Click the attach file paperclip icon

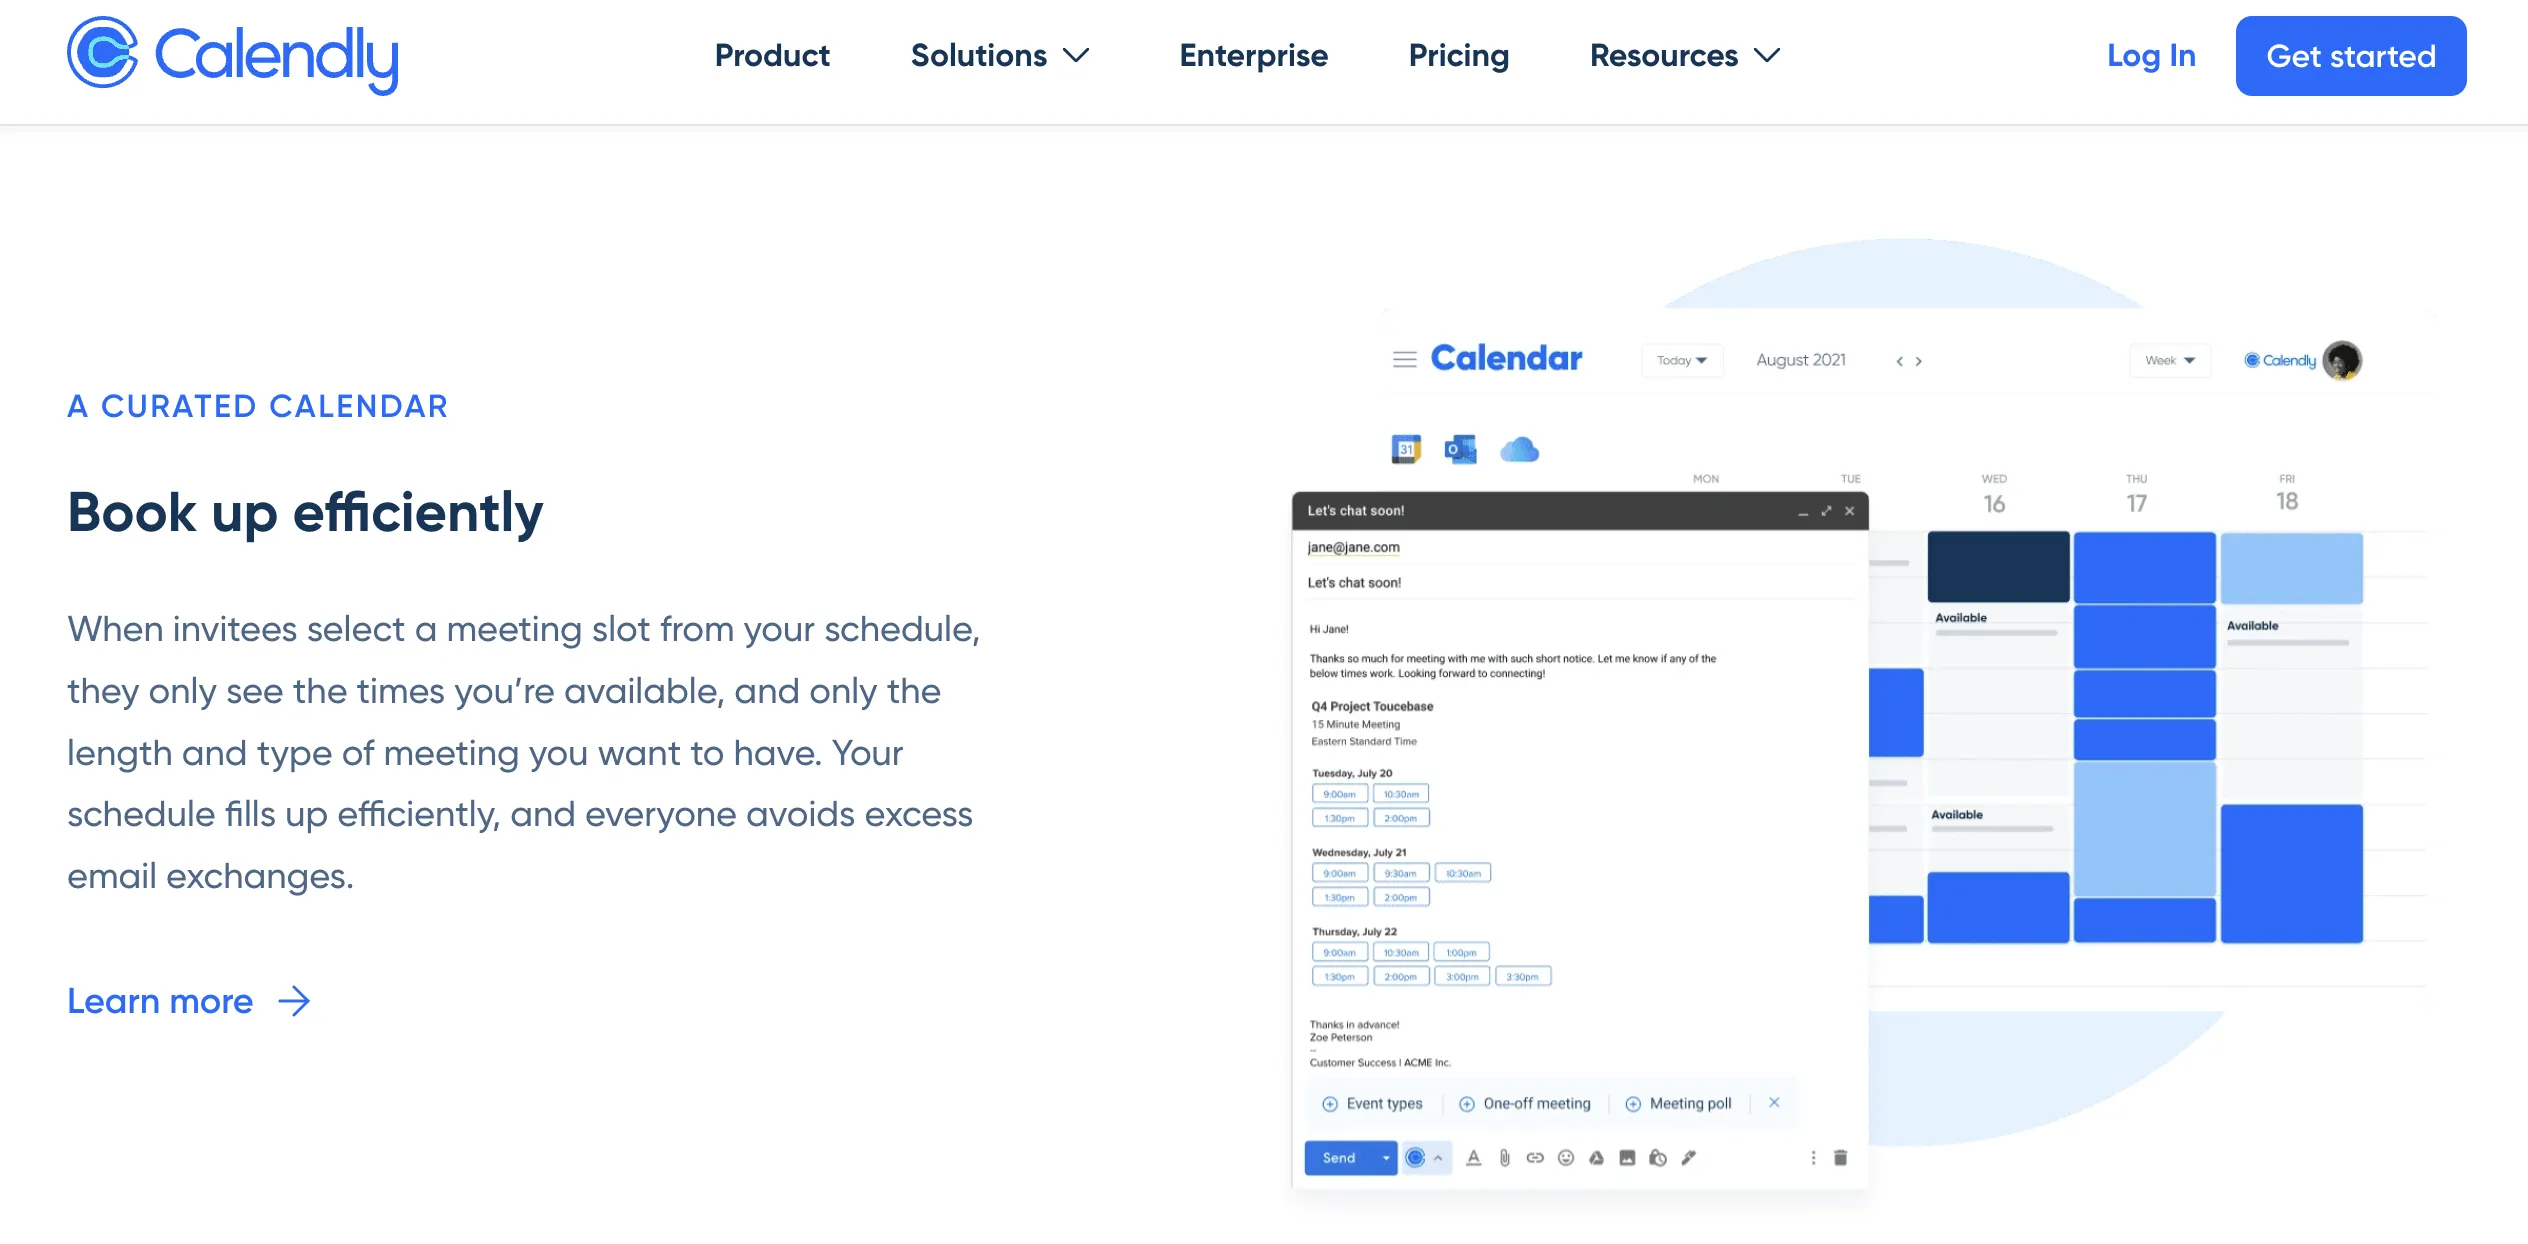(1504, 1158)
